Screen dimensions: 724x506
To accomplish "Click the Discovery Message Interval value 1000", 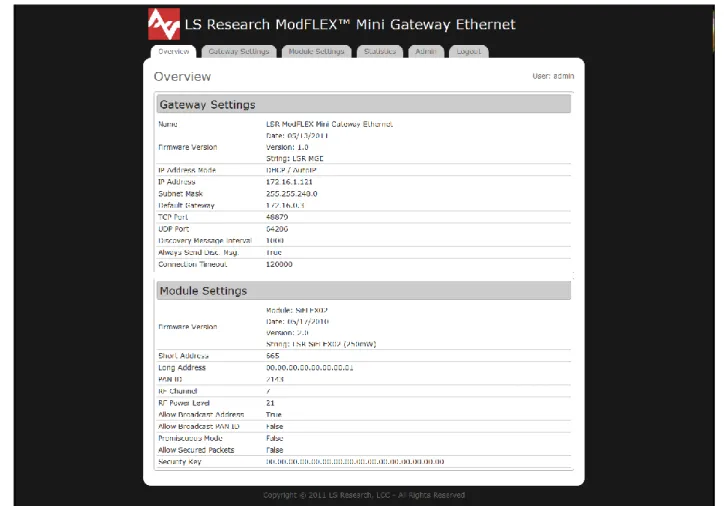I will click(x=275, y=241).
